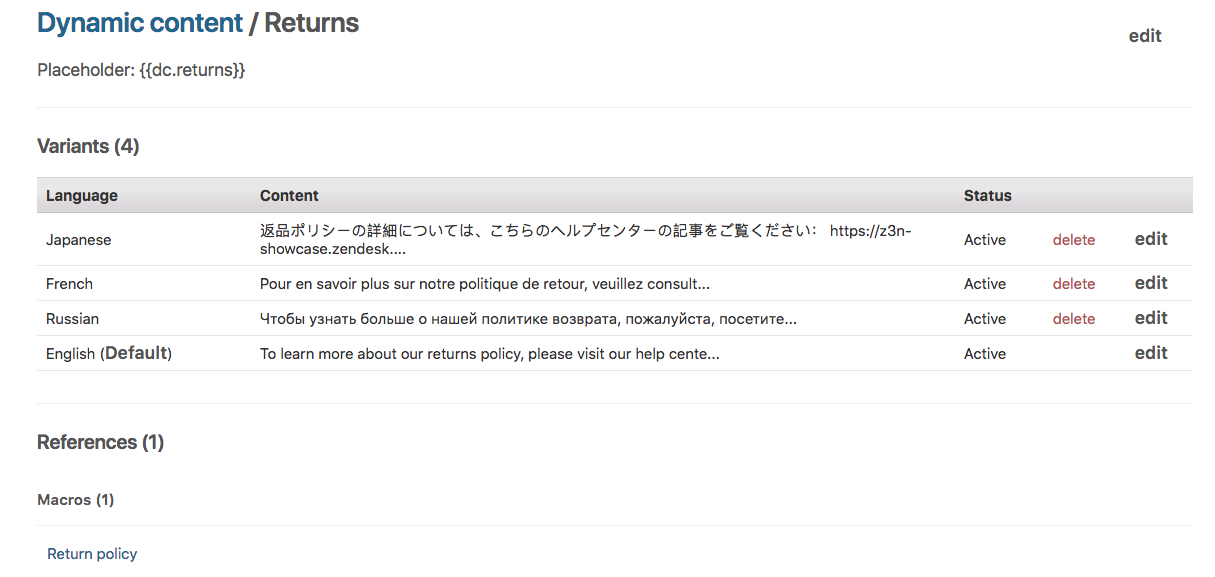1215x577 pixels.
Task: Select the English variant content text
Action: coord(489,354)
